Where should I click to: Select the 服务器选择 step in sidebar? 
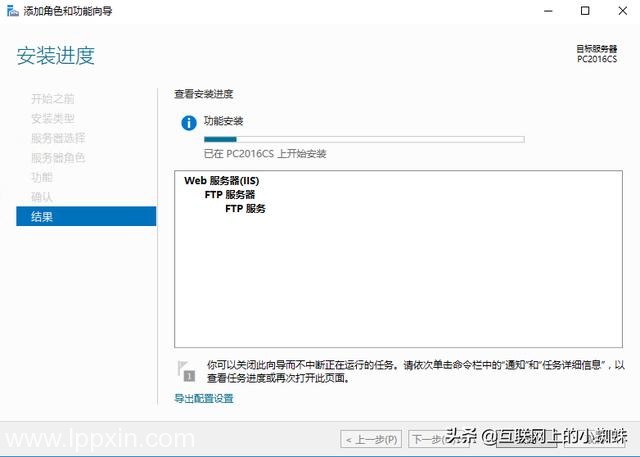(x=58, y=138)
